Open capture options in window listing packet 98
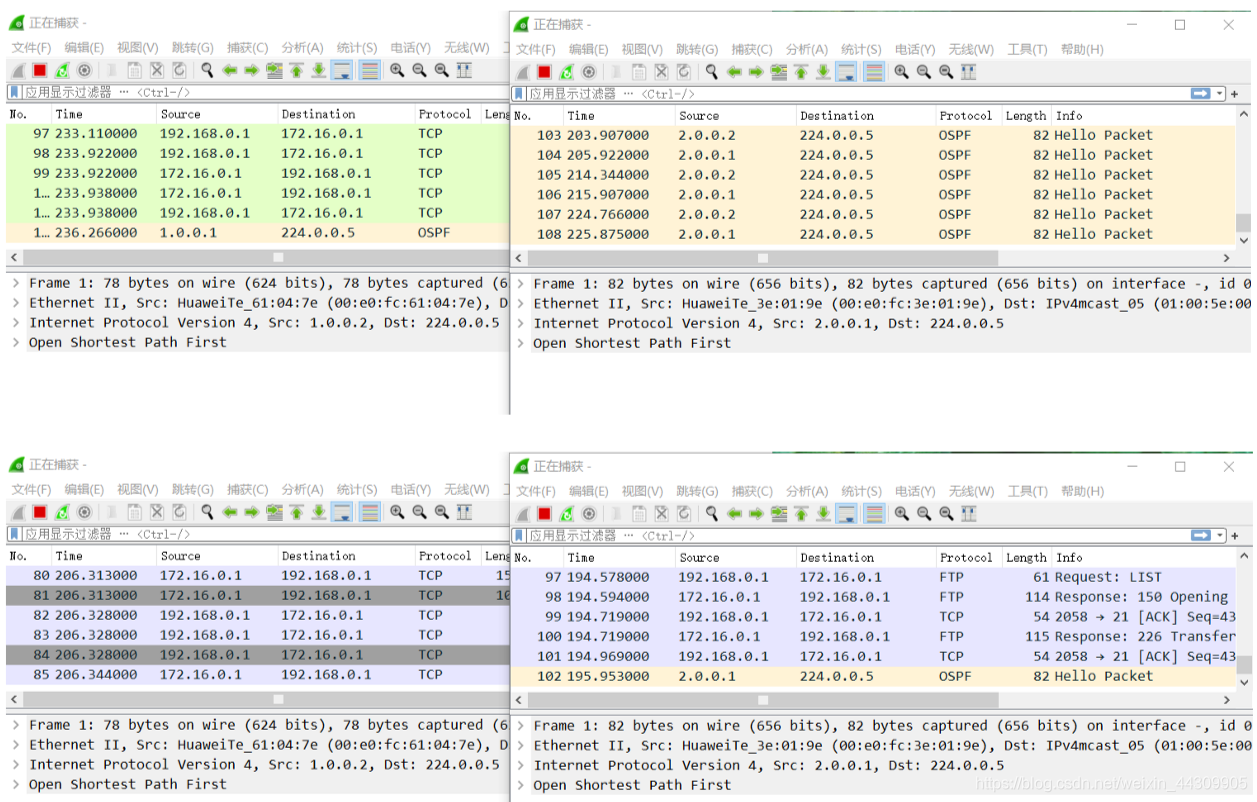 (x=84, y=70)
